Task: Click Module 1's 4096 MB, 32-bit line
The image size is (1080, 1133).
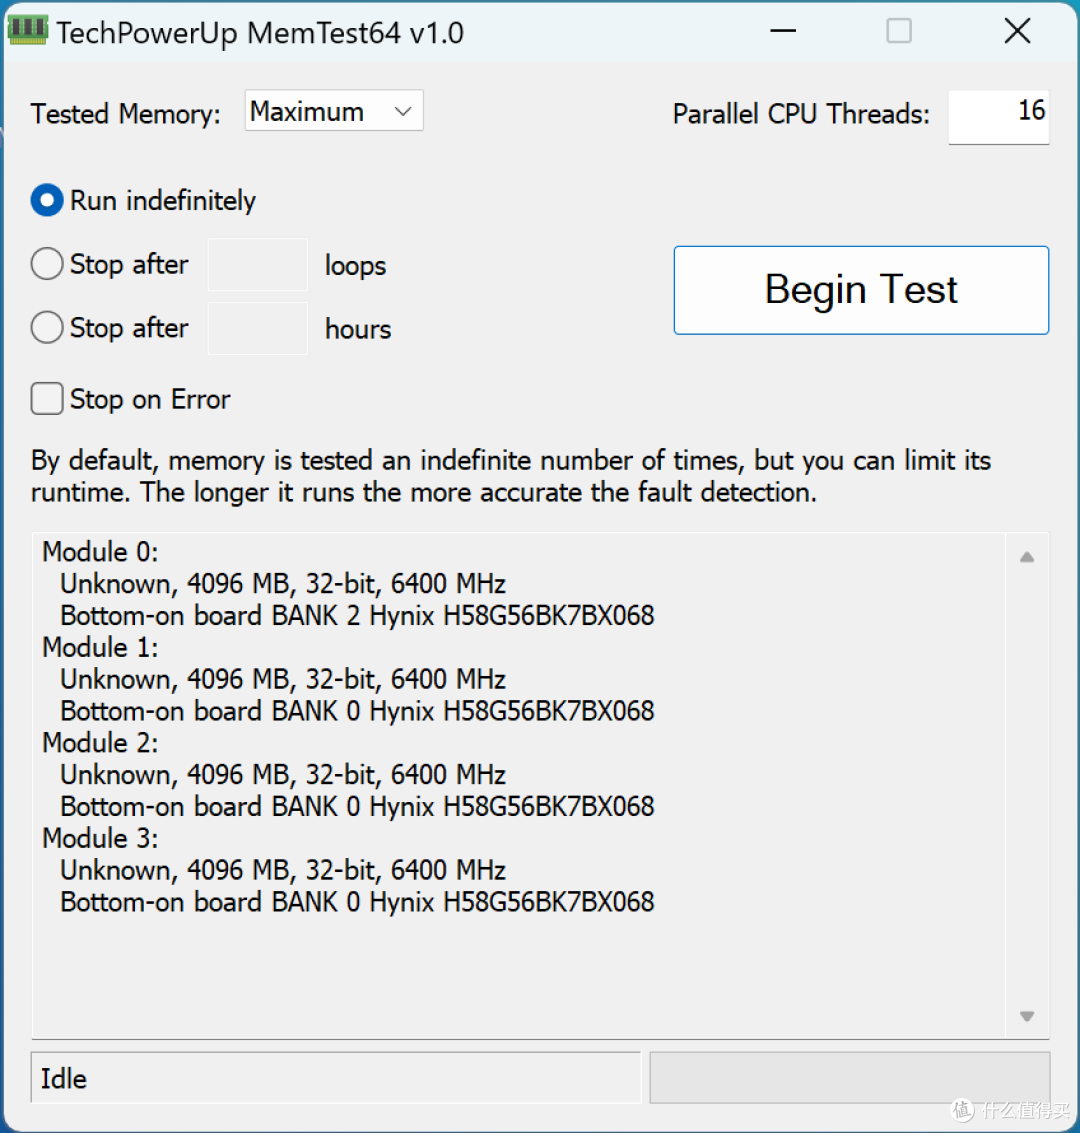Action: [x=282, y=679]
